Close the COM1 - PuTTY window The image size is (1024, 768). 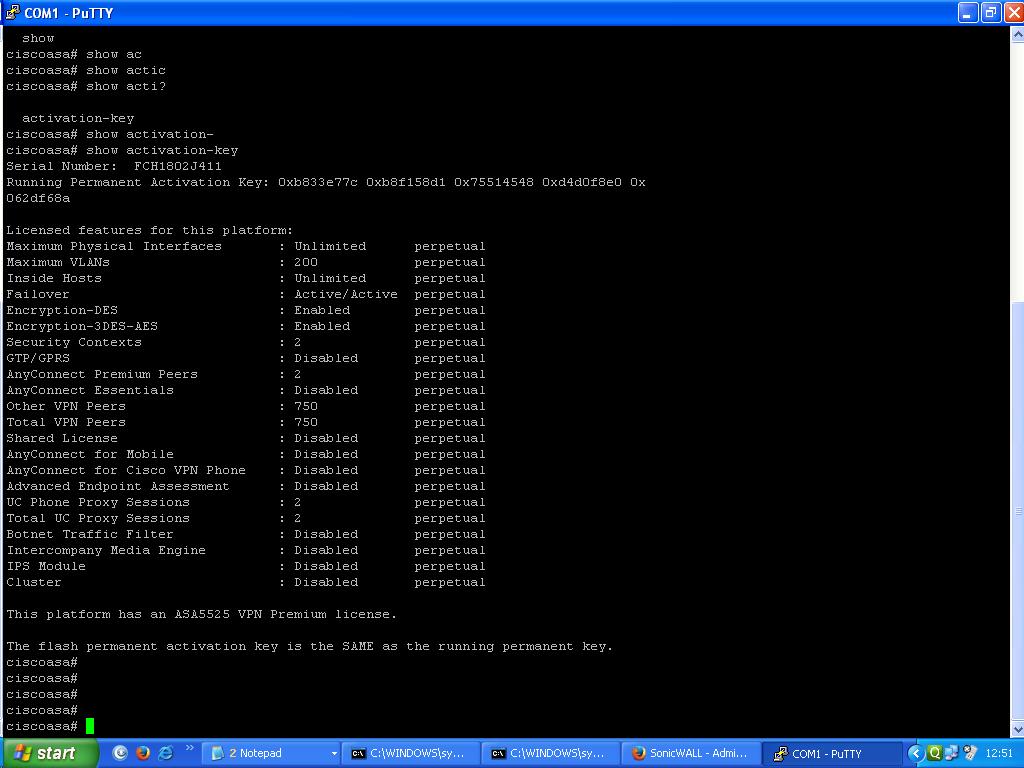(x=1013, y=12)
